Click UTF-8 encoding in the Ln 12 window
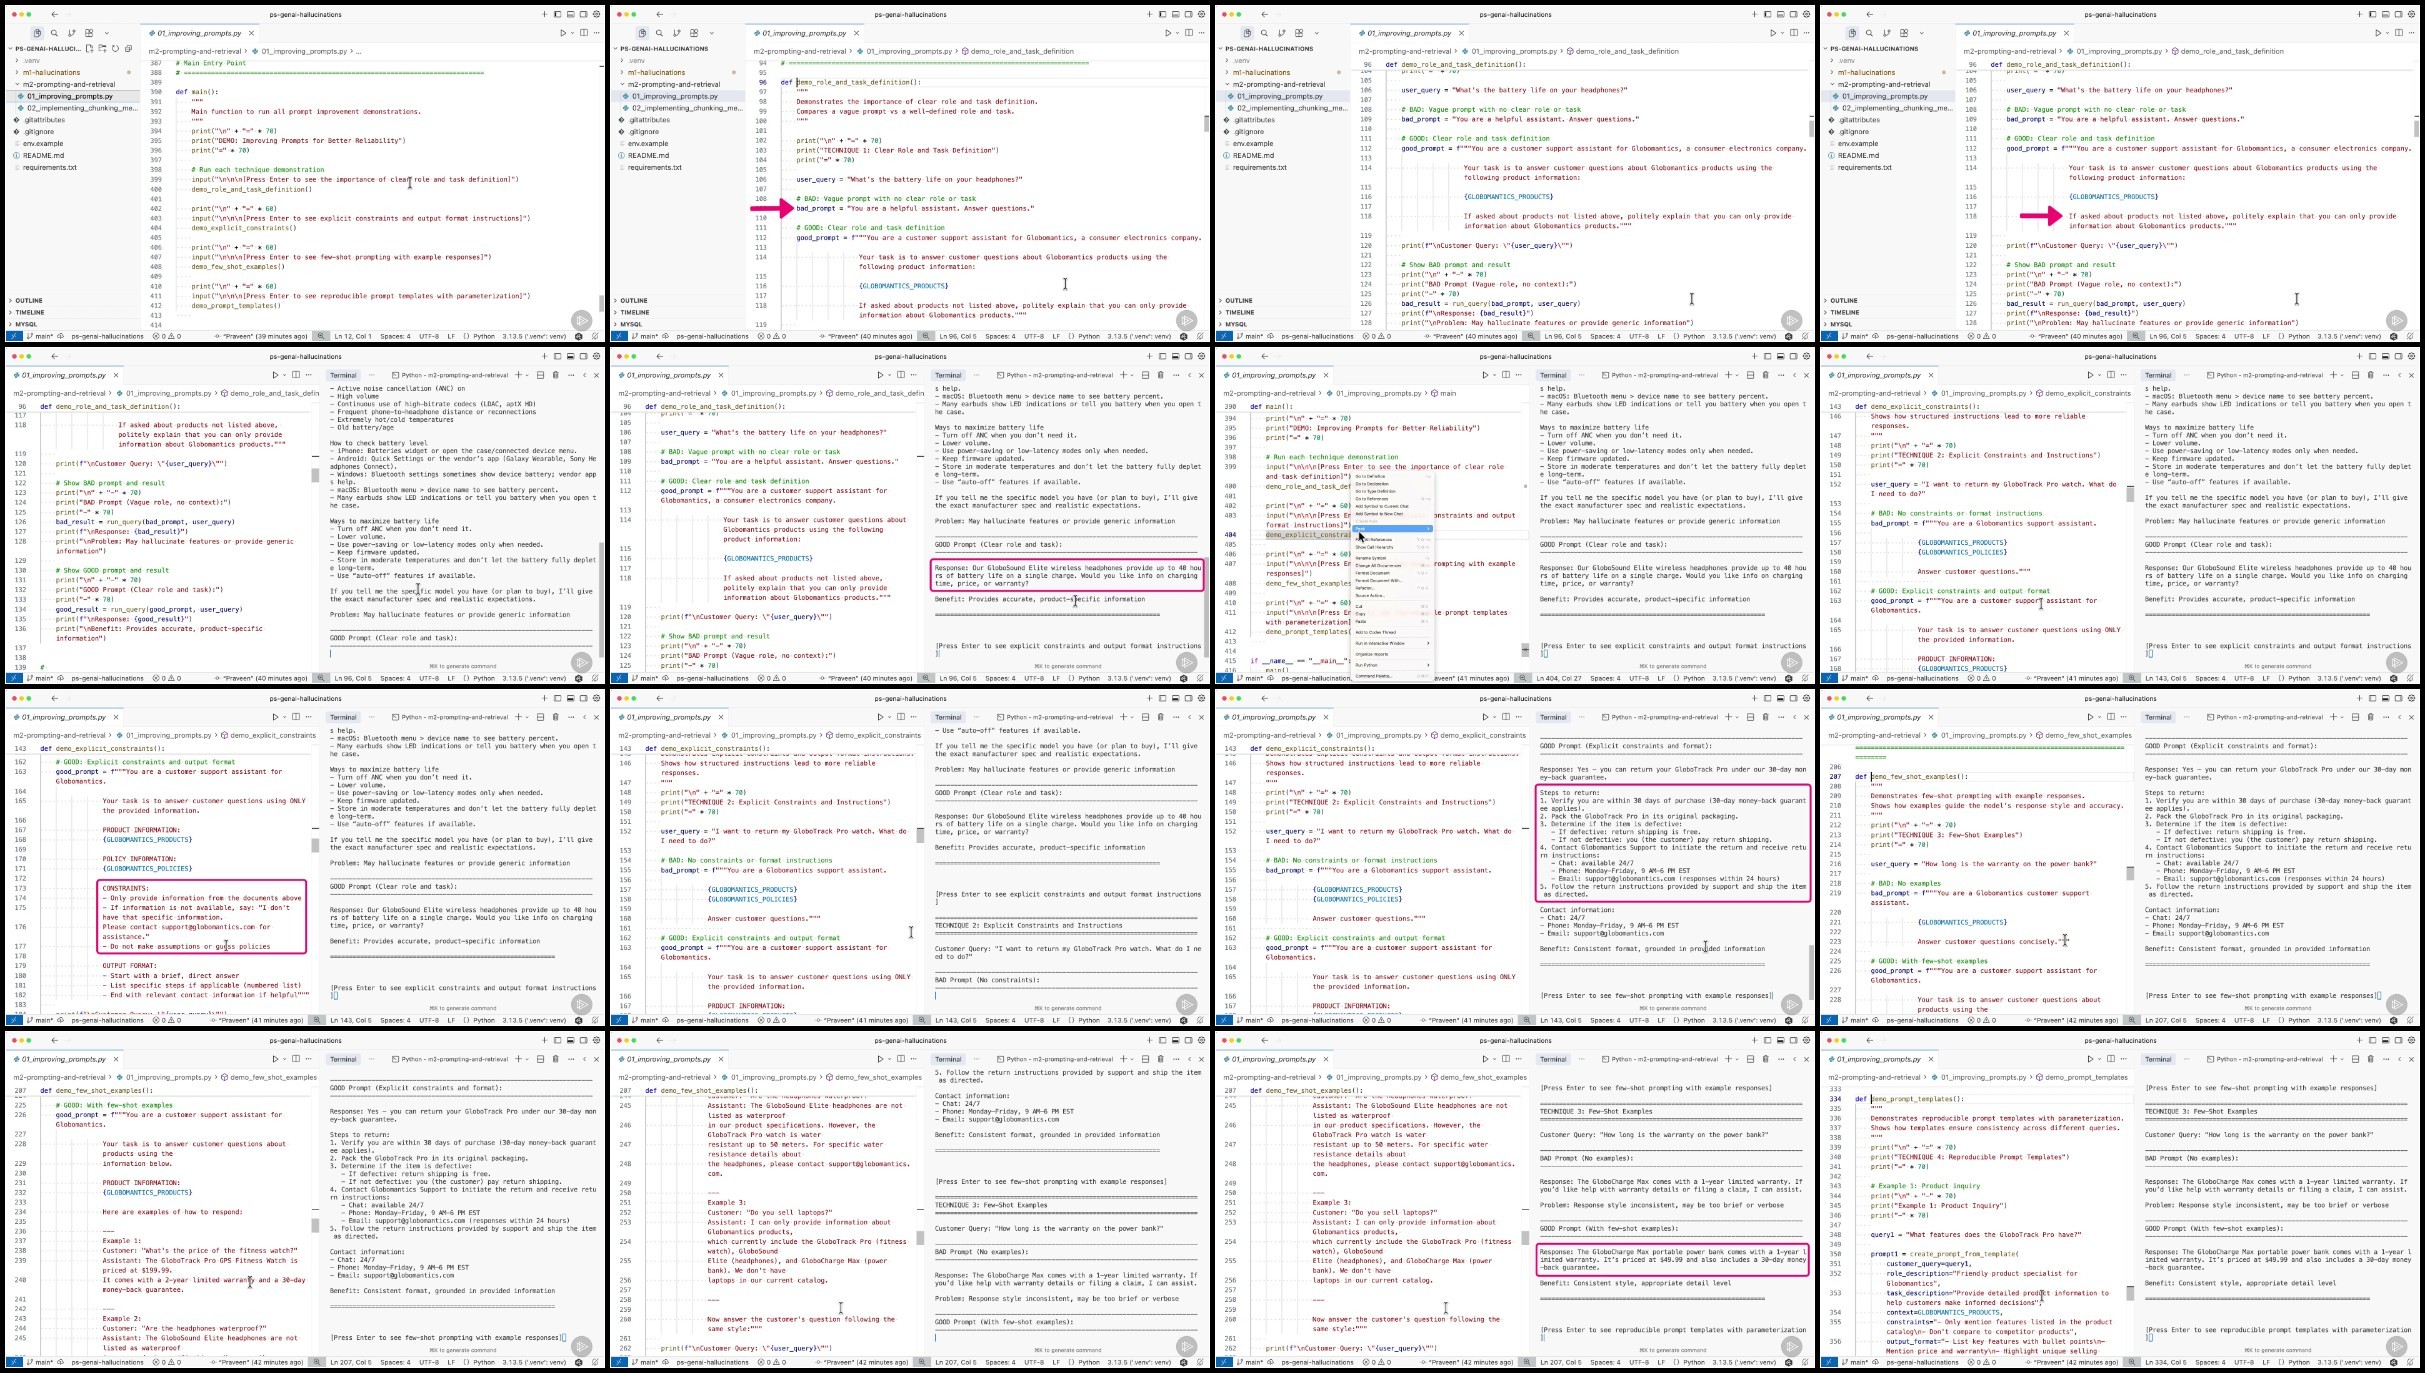The width and height of the screenshot is (2425, 1373). tap(429, 336)
